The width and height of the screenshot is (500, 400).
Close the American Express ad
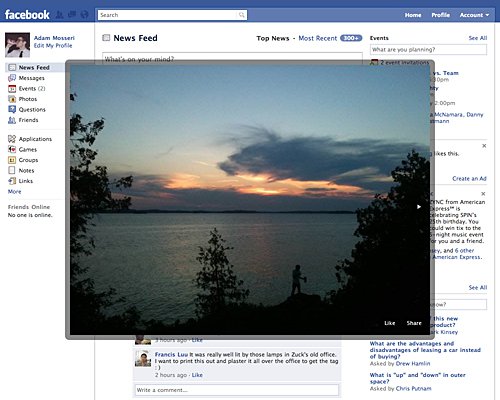(483, 194)
